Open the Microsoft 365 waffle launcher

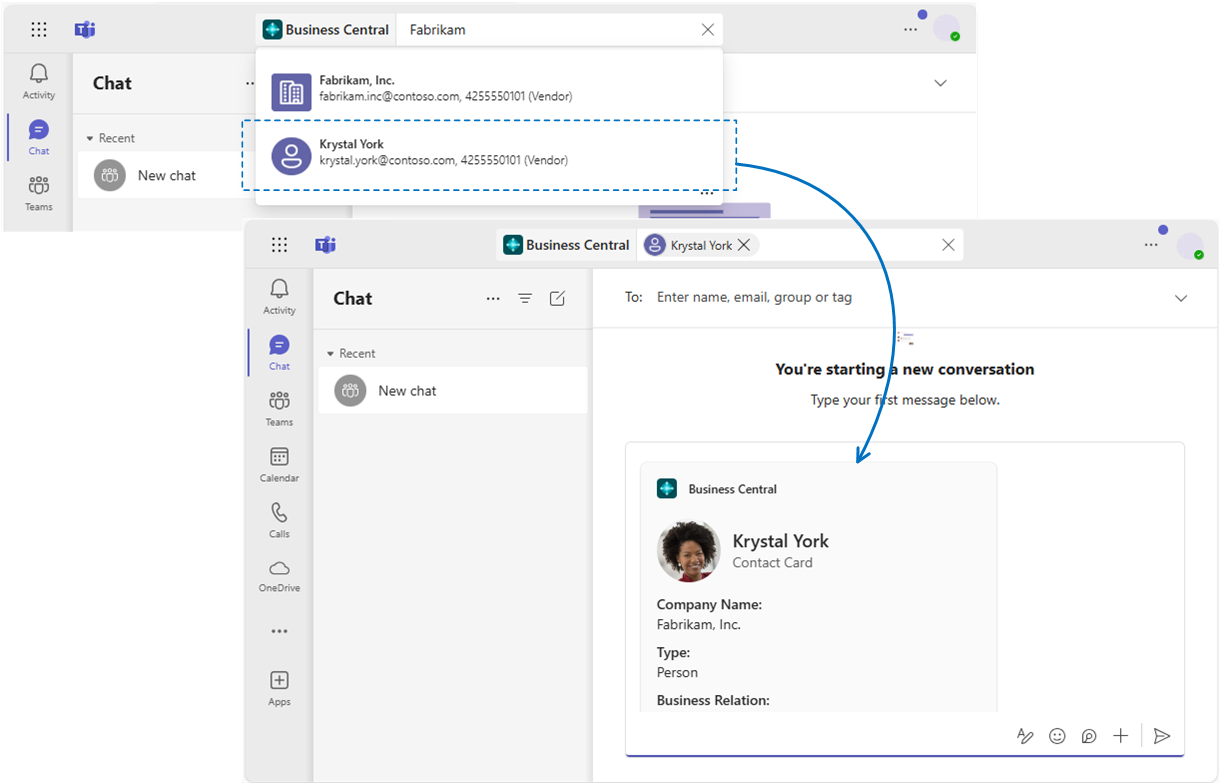pyautogui.click(x=279, y=244)
